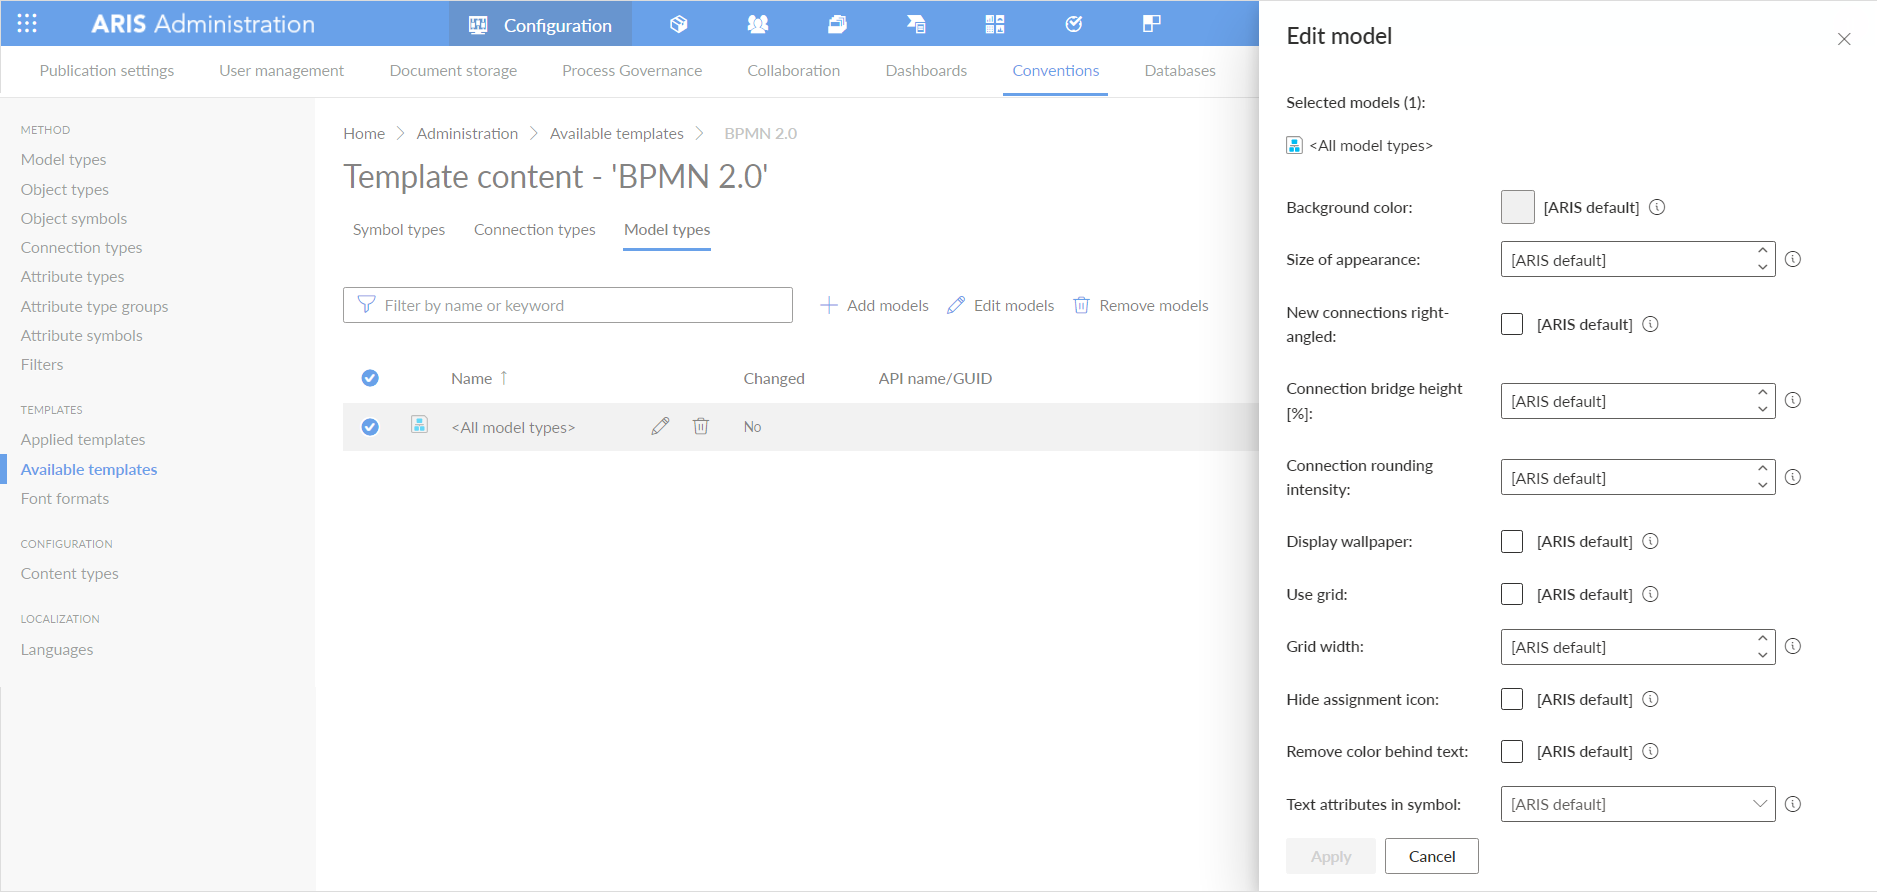Click Remove models button
1877x892 pixels.
click(1140, 305)
